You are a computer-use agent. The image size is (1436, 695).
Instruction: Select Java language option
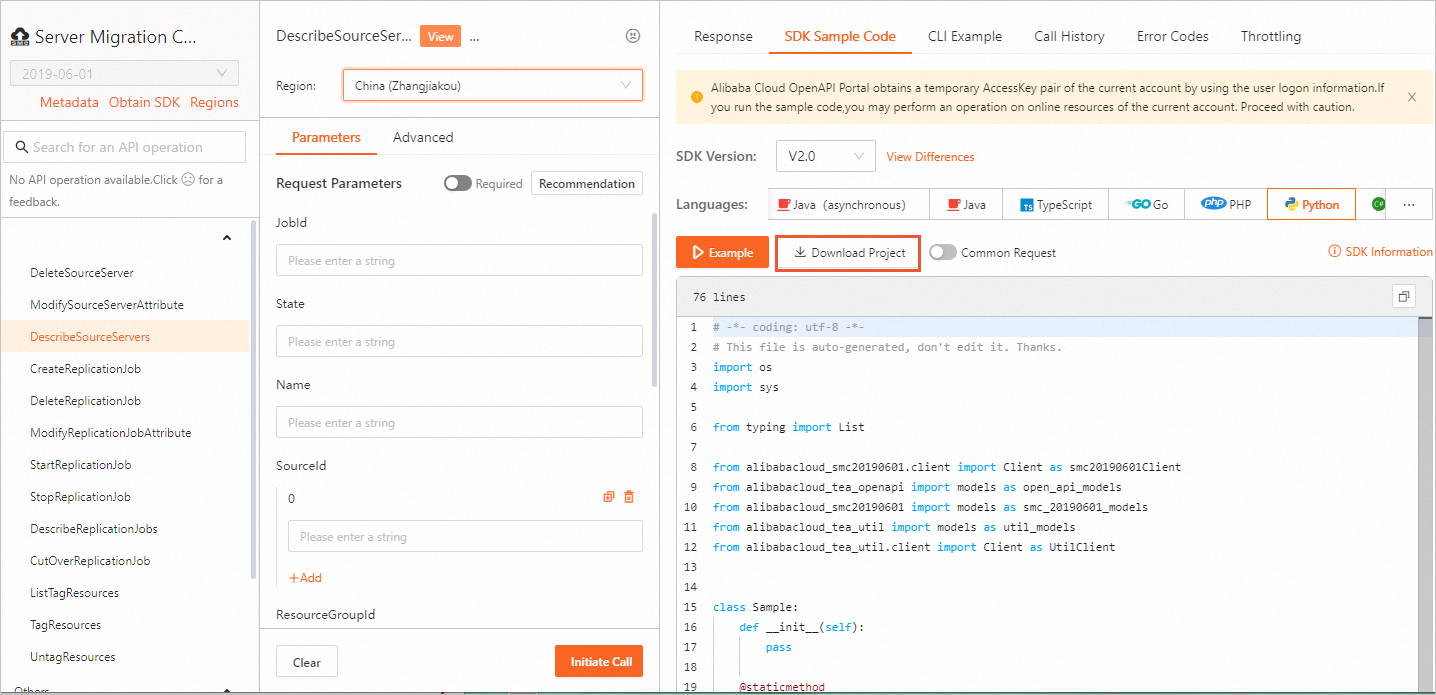966,204
